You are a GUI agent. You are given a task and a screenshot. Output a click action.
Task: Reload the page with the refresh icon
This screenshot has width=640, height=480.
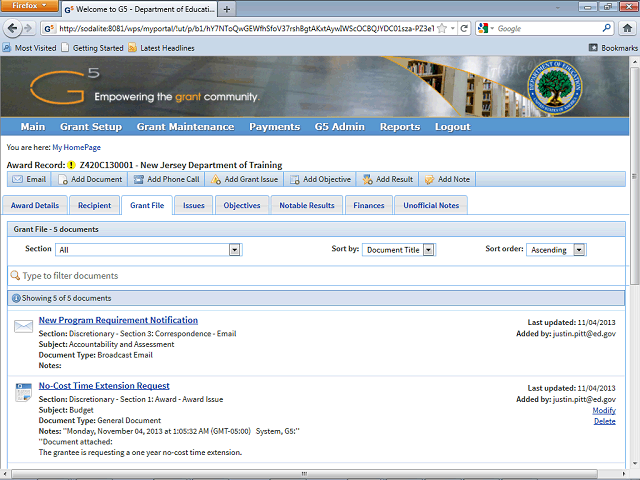click(464, 28)
